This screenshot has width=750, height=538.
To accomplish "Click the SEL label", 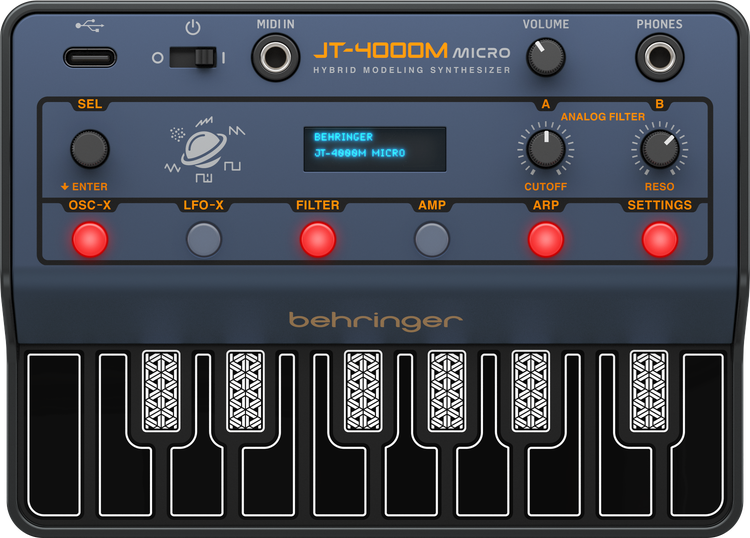I will pyautogui.click(x=89, y=104).
